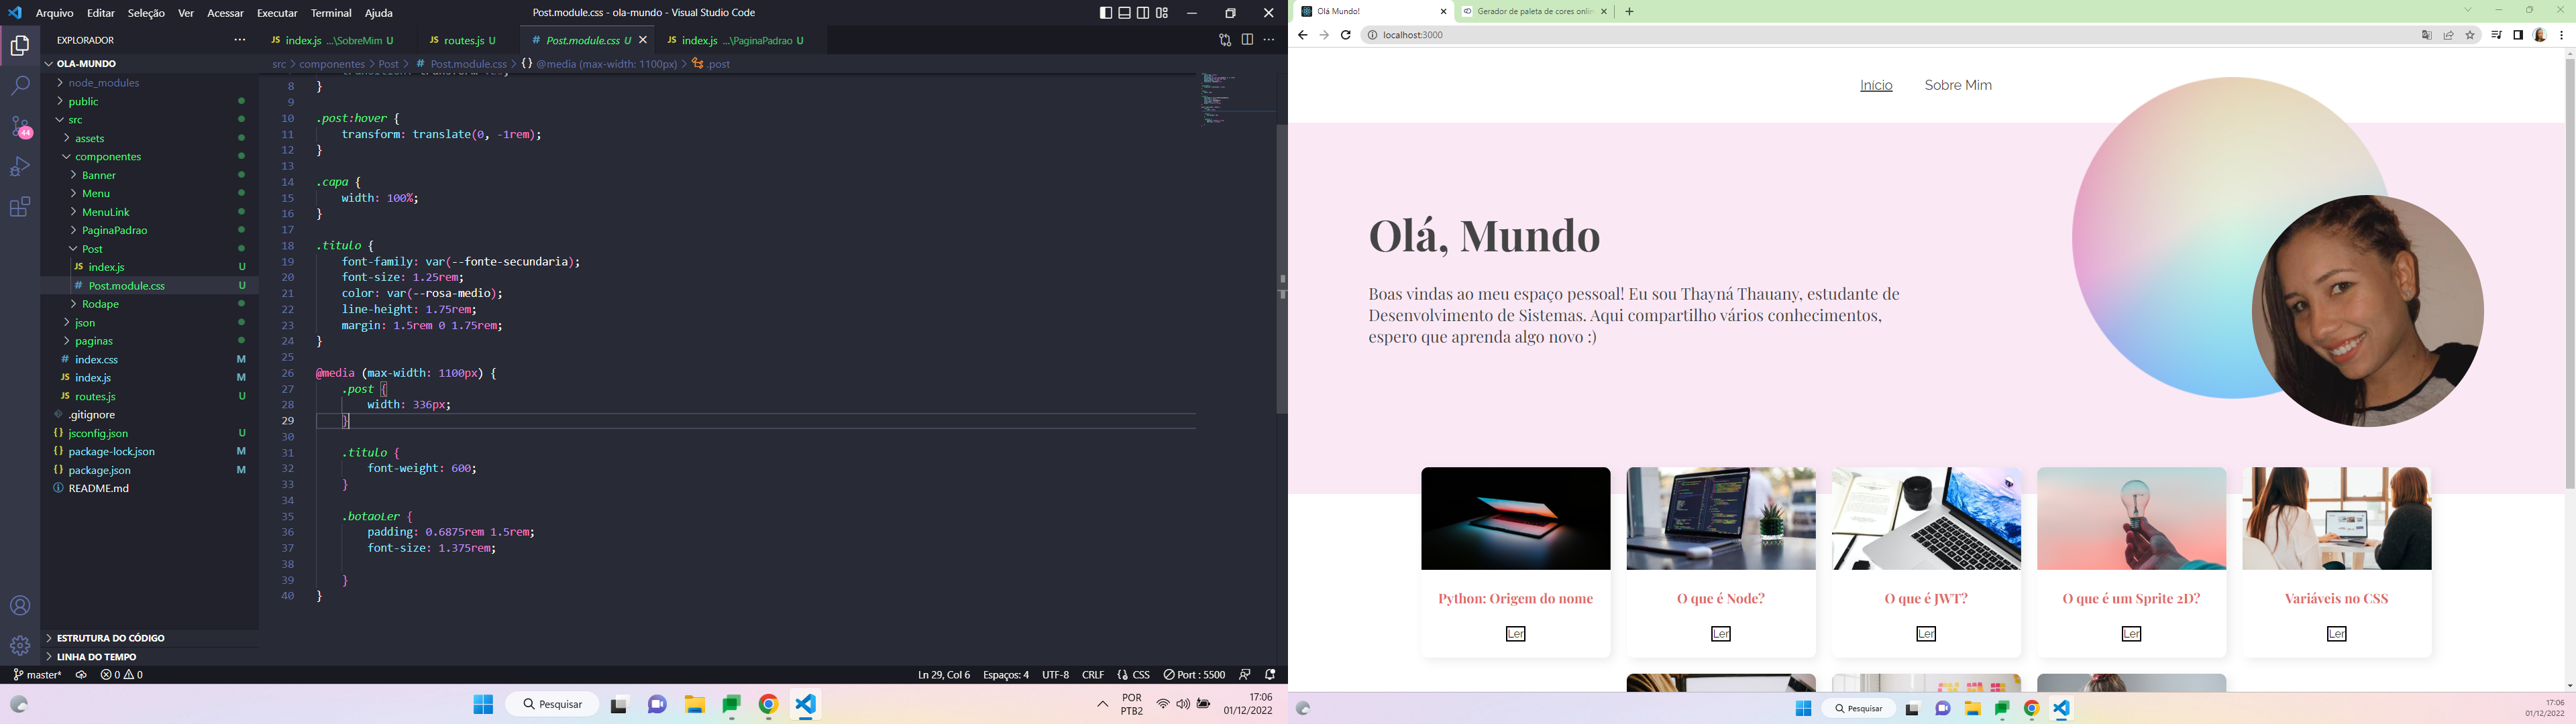Click the master* git branch in status bar
This screenshot has height=724, width=2576.
pyautogui.click(x=38, y=675)
